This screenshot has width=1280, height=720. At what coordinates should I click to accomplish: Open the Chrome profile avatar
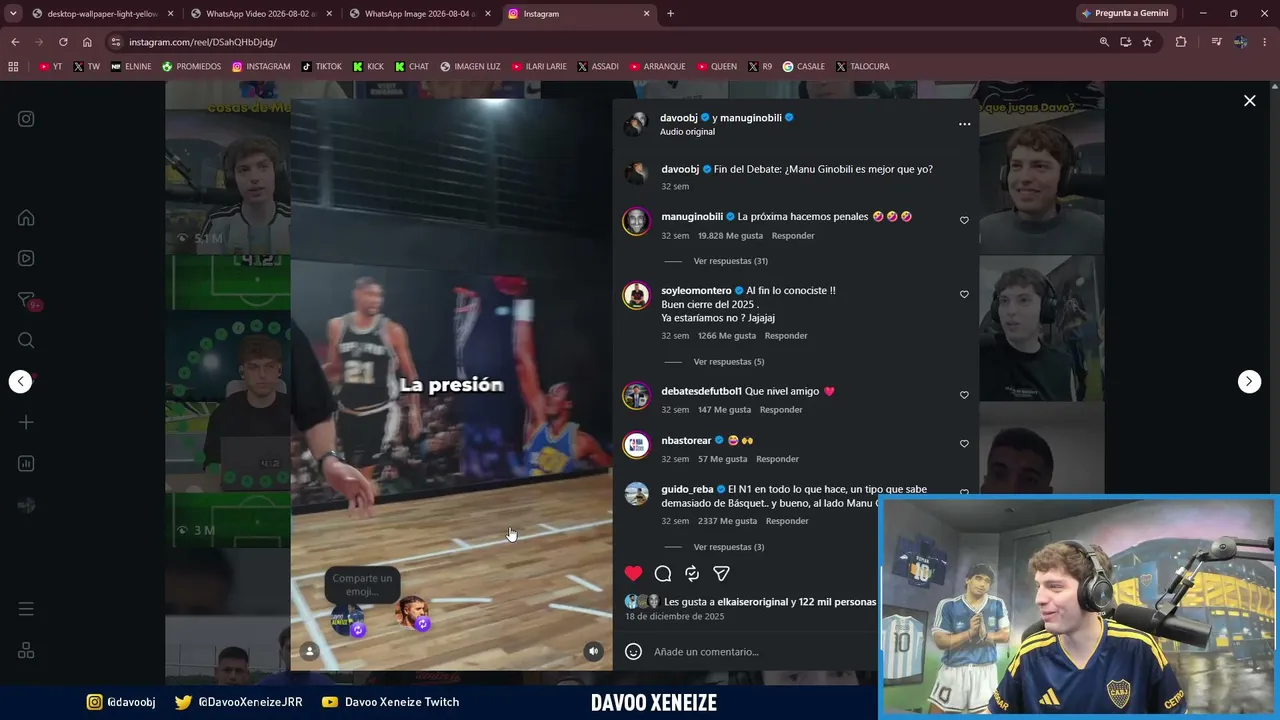point(1241,42)
